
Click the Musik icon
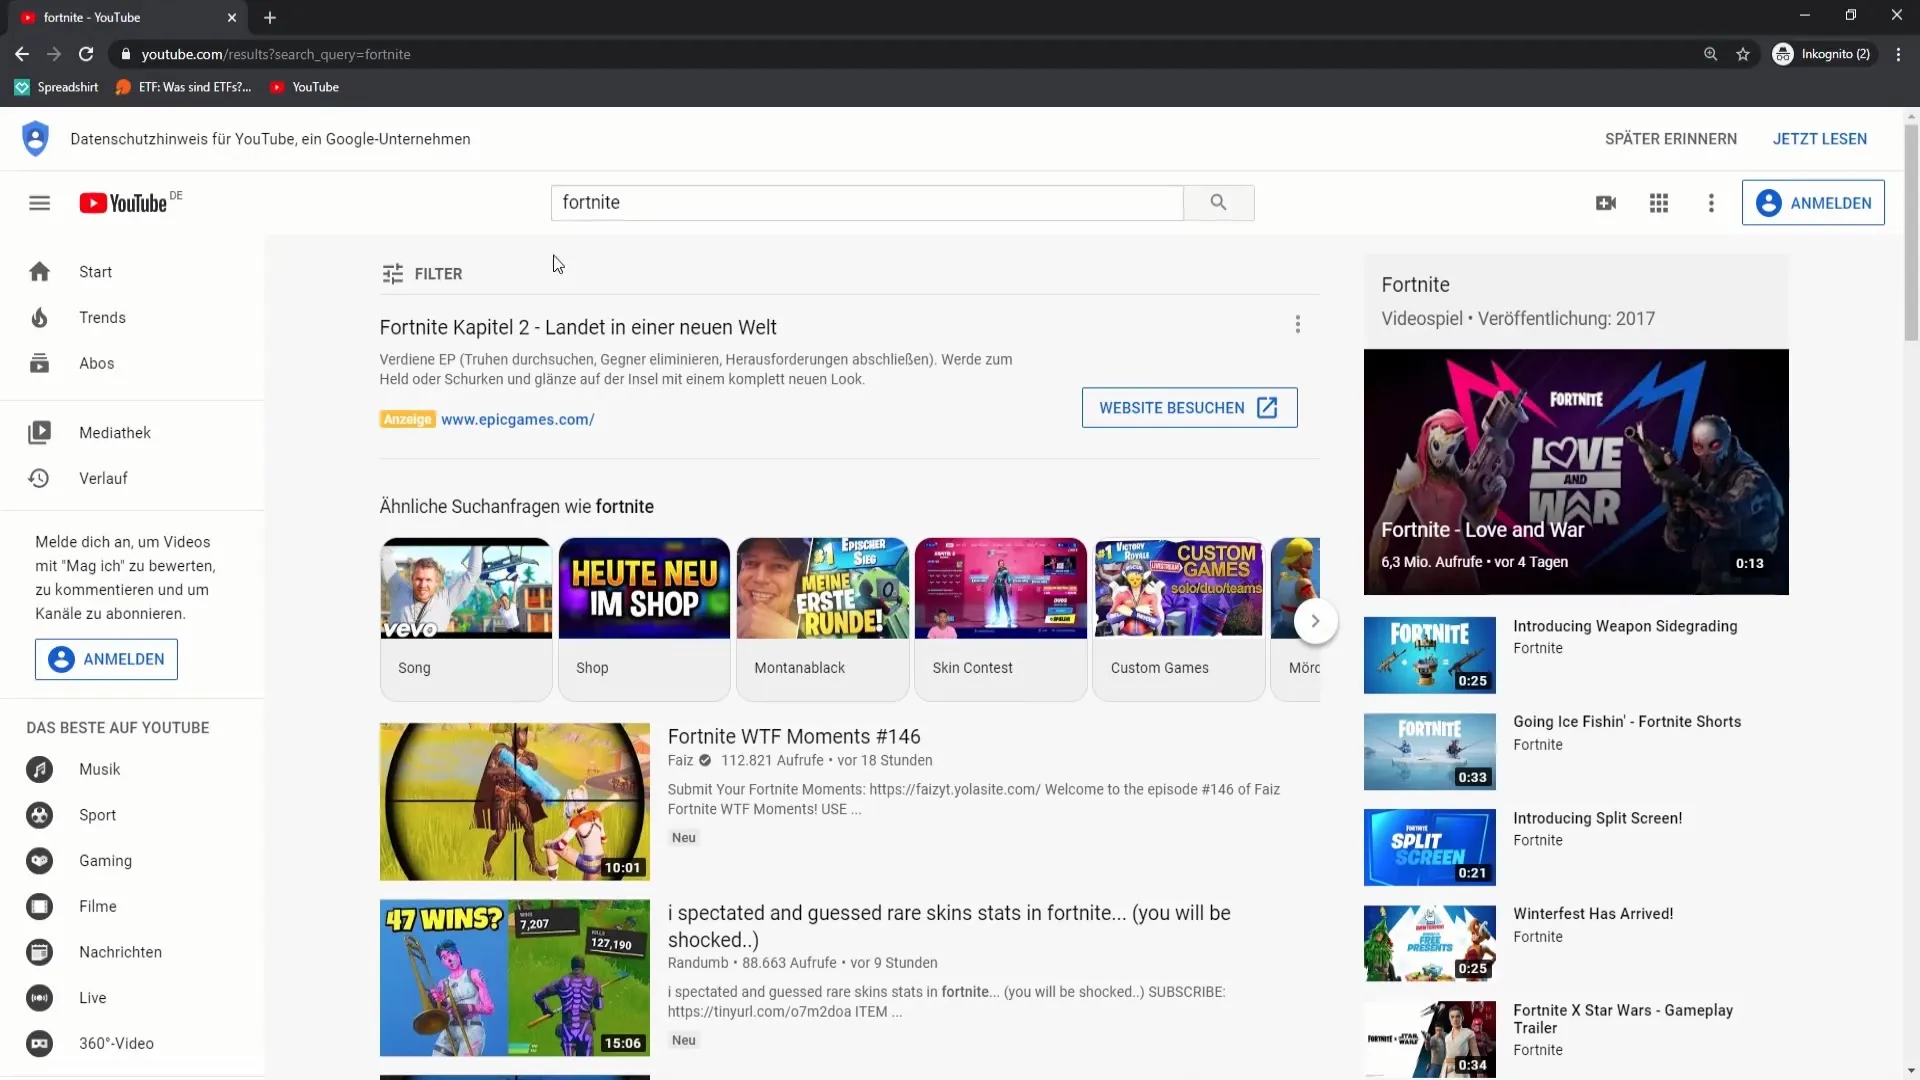pos(39,769)
